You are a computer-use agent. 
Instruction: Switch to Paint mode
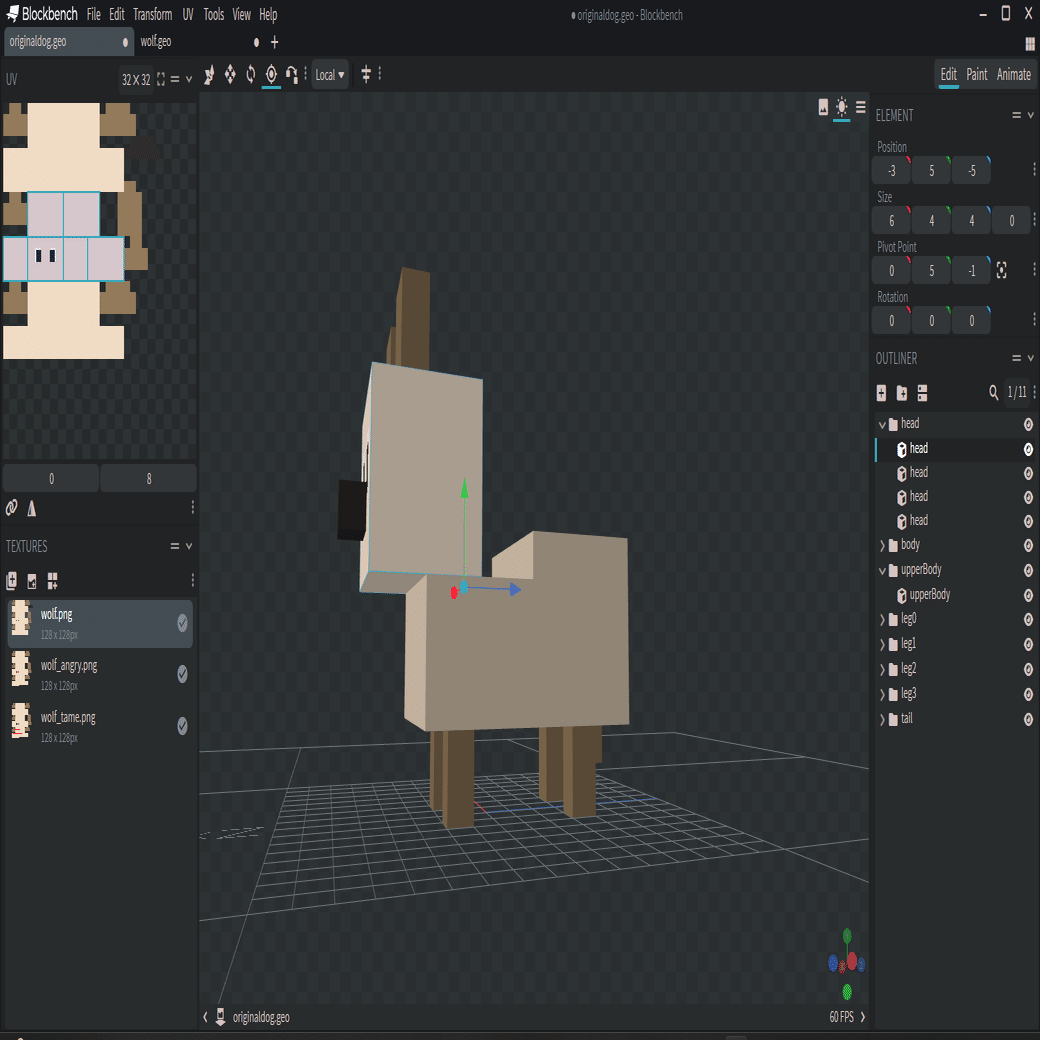pyautogui.click(x=977, y=75)
